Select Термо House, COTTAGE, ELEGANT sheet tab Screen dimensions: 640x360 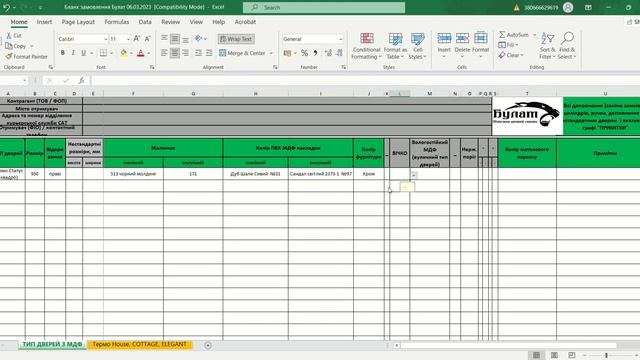(139, 344)
